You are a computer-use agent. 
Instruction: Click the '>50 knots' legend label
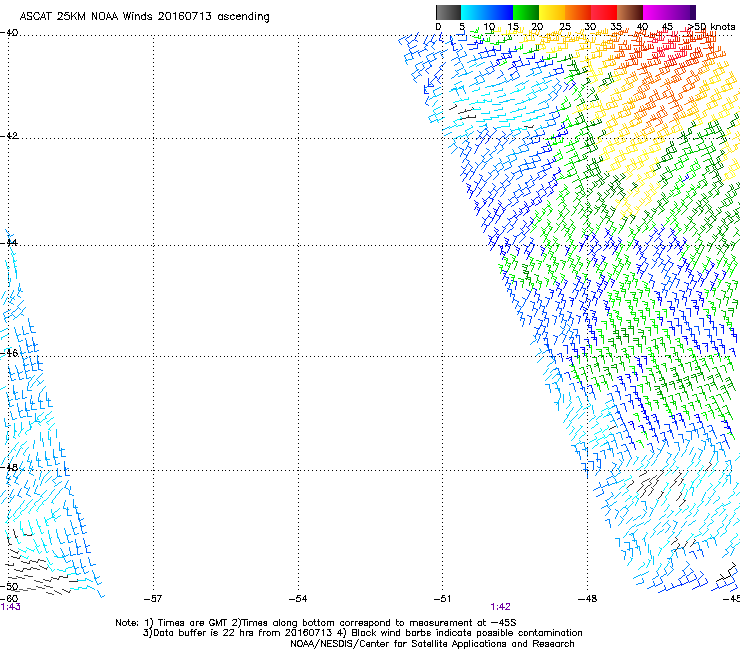(x=711, y=27)
